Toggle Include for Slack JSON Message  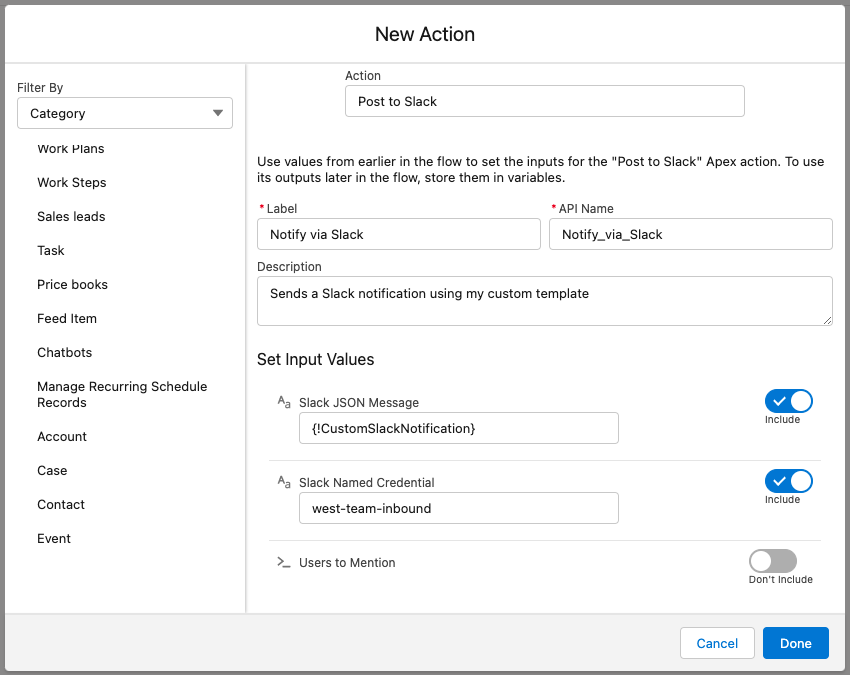point(789,401)
